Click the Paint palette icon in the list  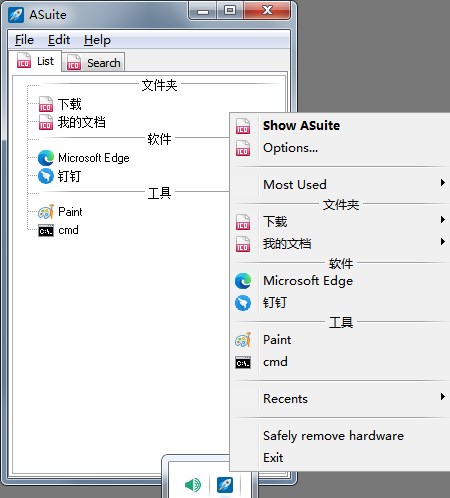(x=46, y=212)
